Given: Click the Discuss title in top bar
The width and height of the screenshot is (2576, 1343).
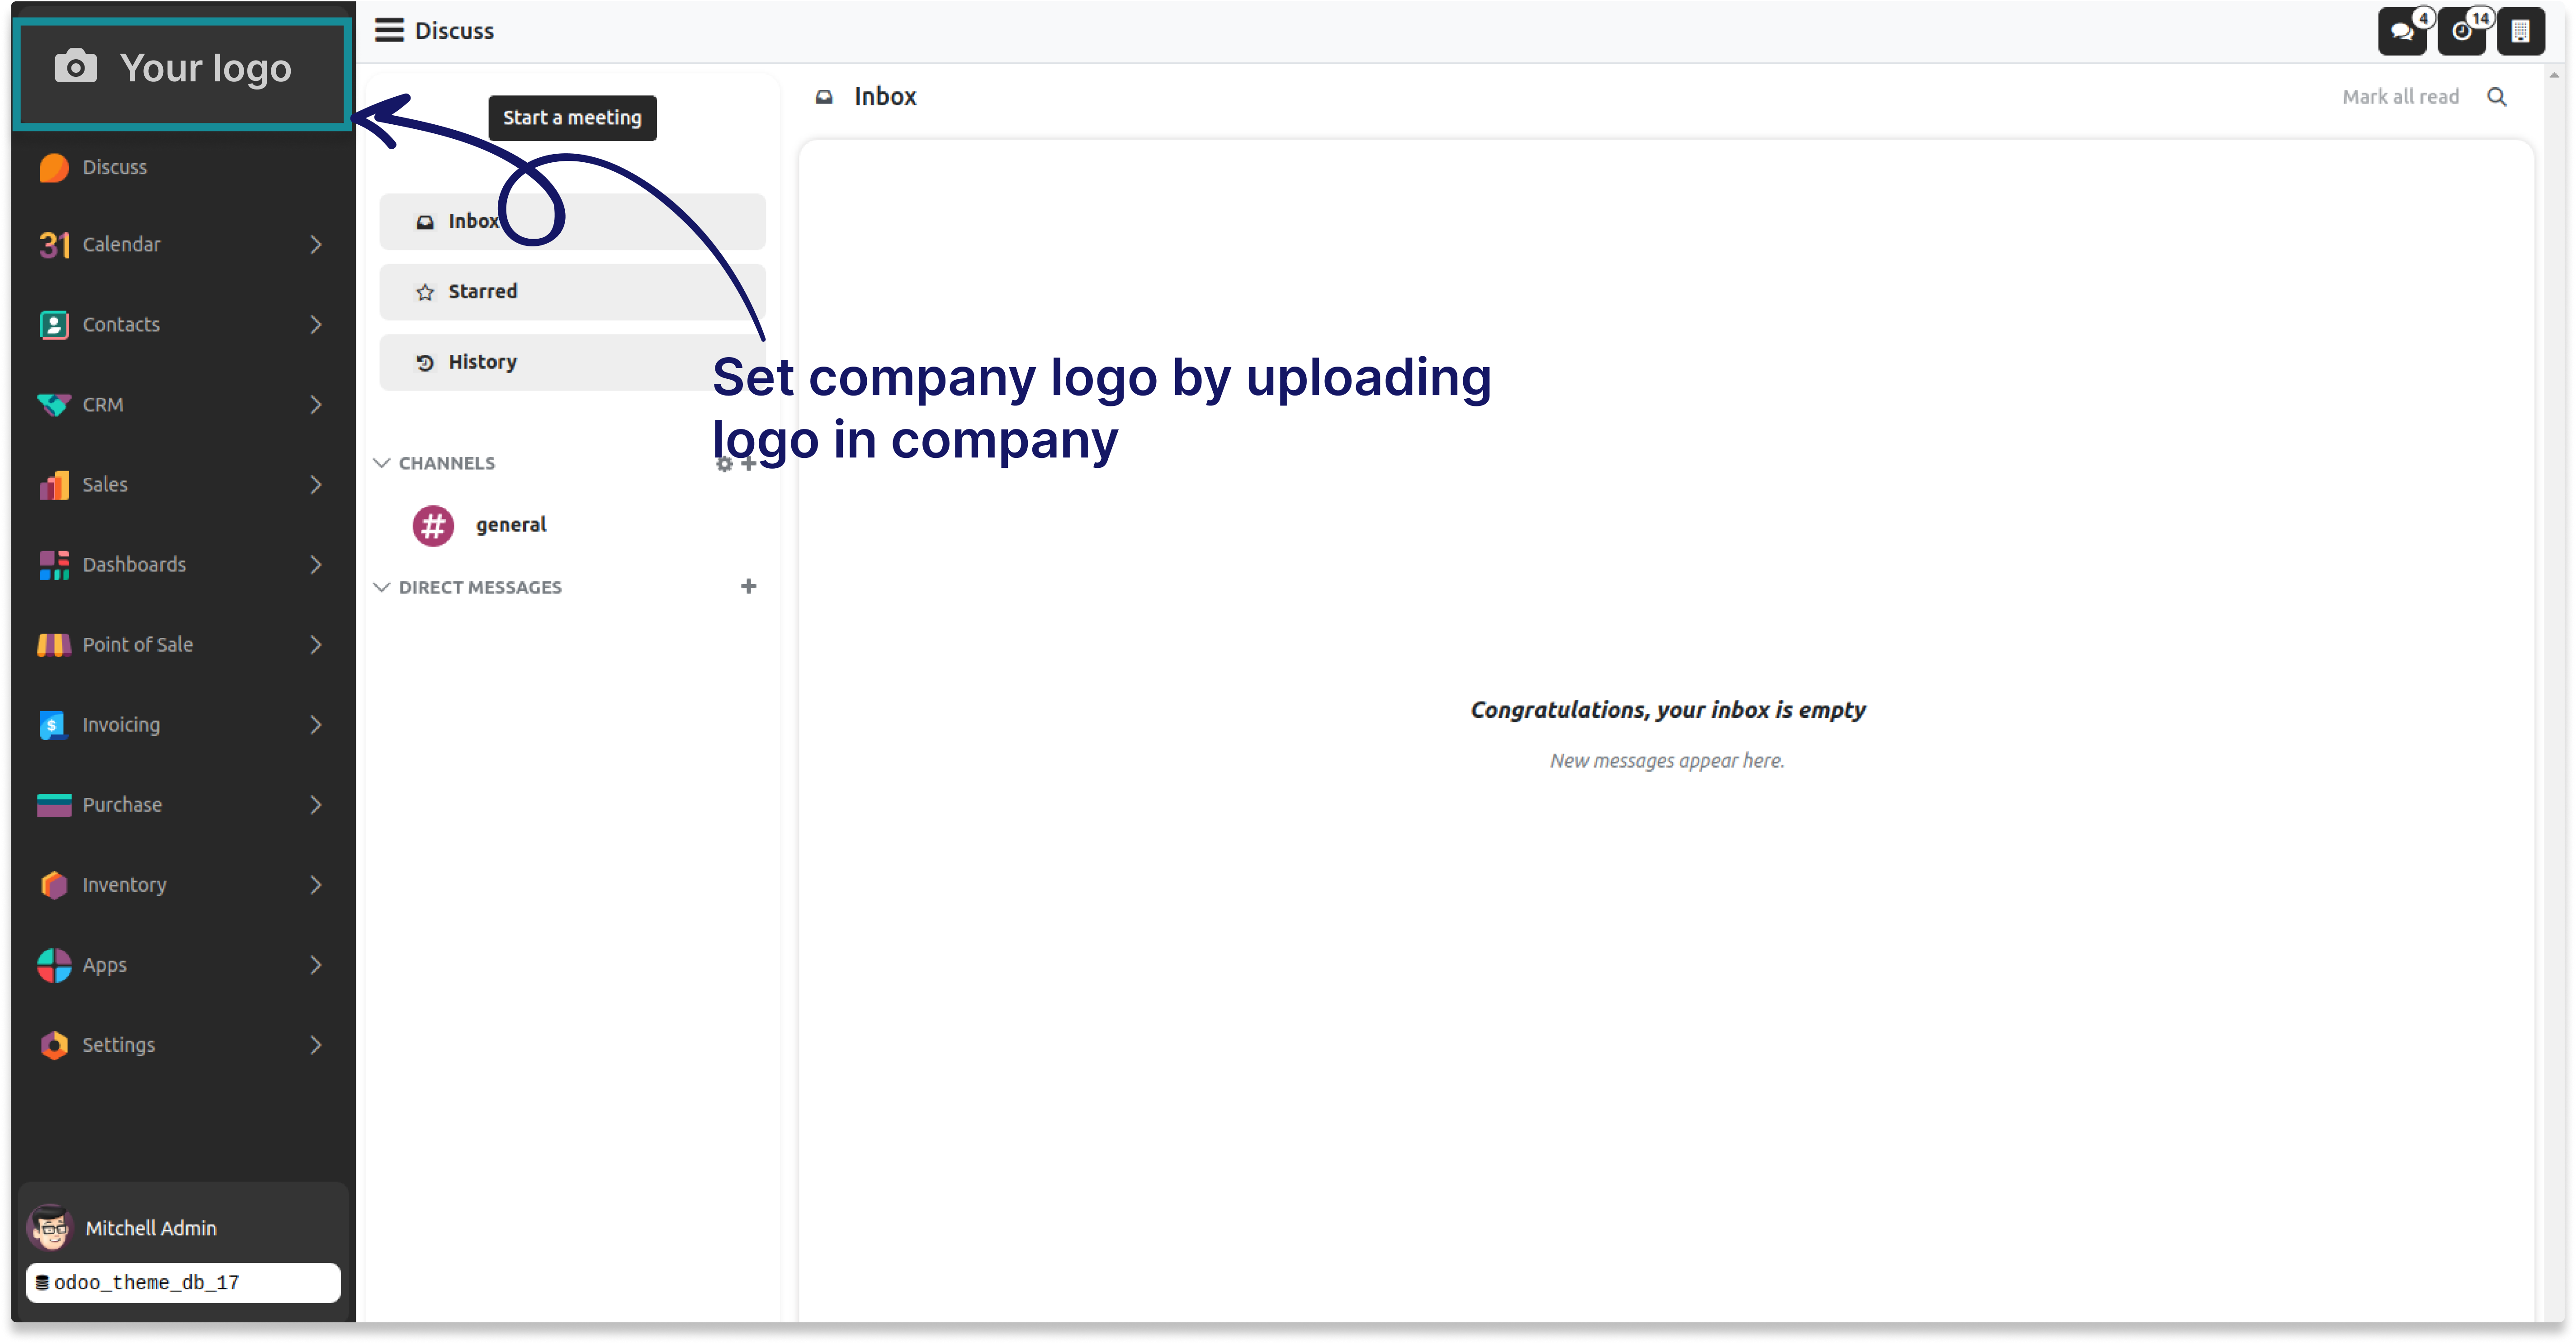Looking at the screenshot, I should (454, 31).
